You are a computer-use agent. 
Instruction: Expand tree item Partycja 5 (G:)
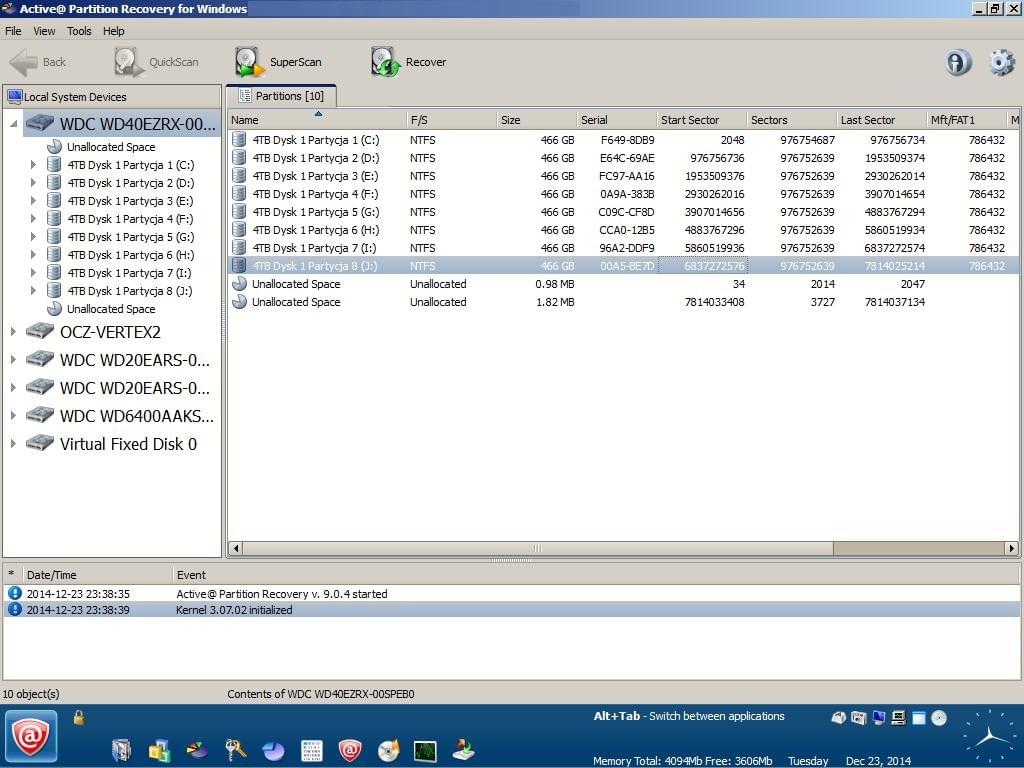pyautogui.click(x=33, y=237)
